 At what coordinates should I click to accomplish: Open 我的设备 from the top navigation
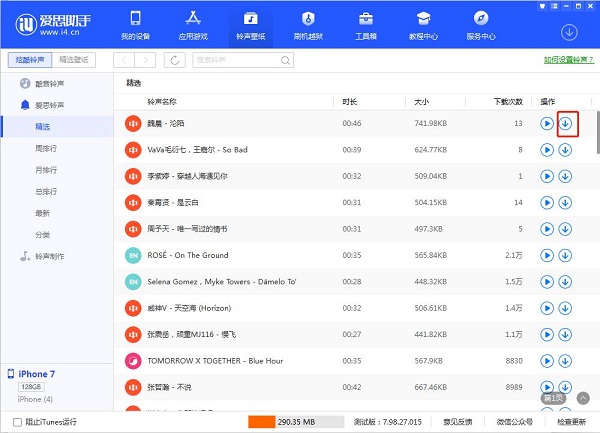[135, 26]
